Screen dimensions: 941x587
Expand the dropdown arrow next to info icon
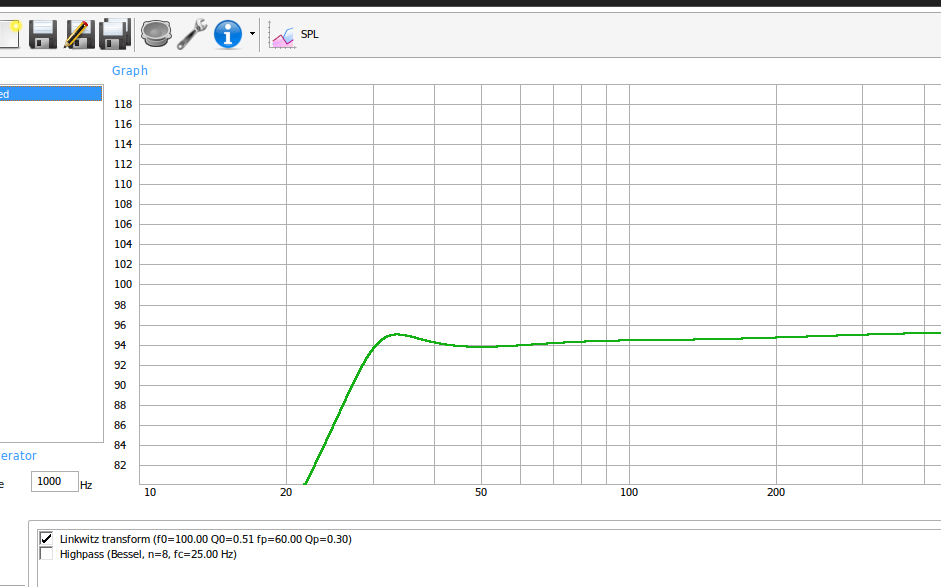coord(252,34)
